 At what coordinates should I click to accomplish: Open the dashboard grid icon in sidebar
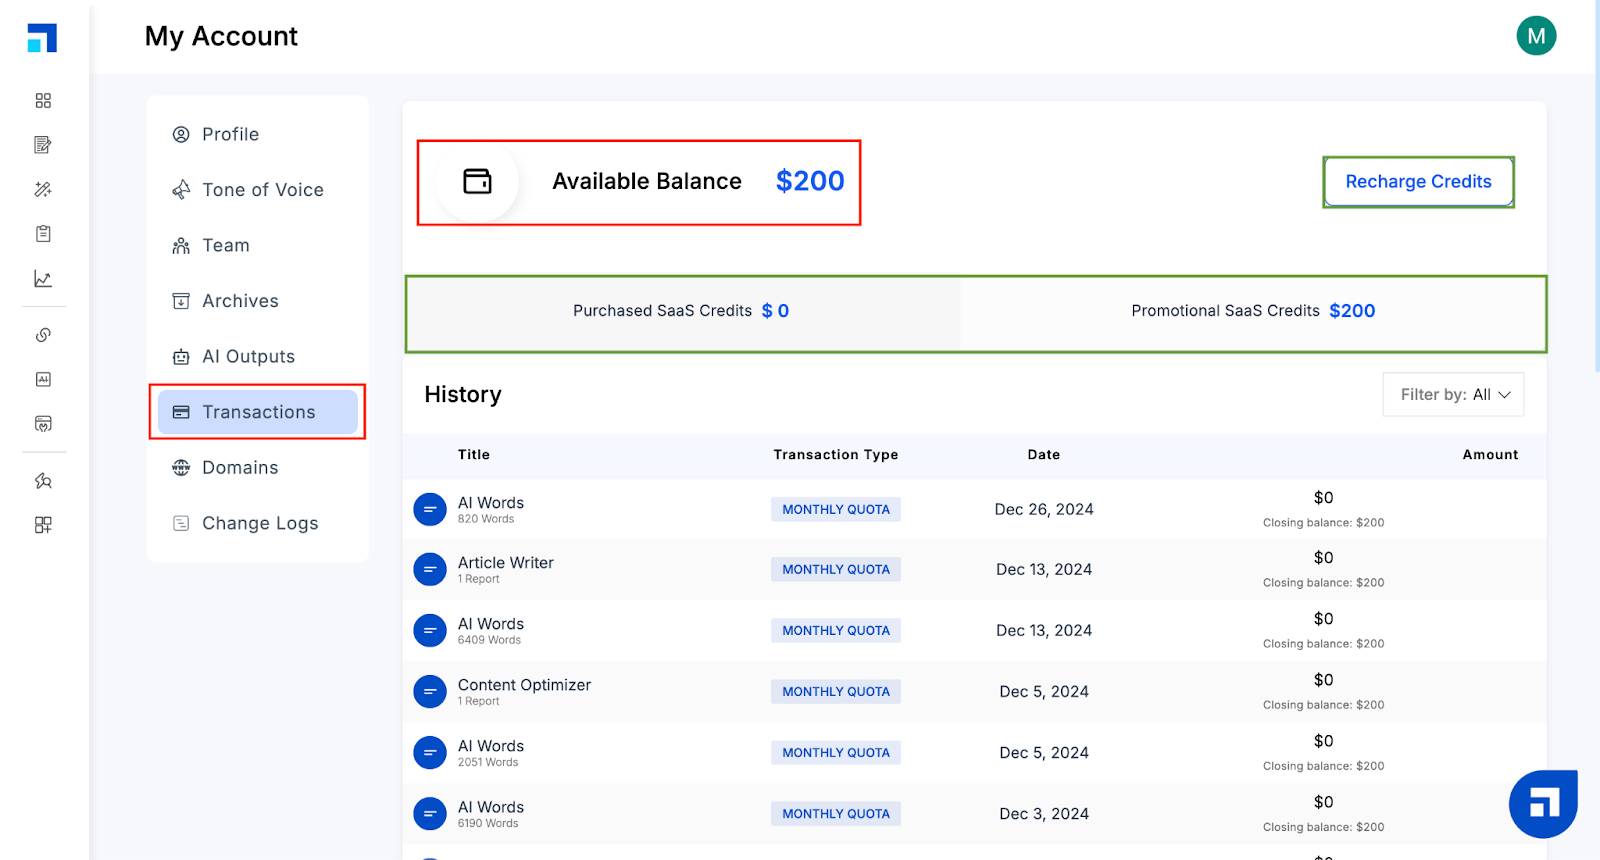point(43,101)
